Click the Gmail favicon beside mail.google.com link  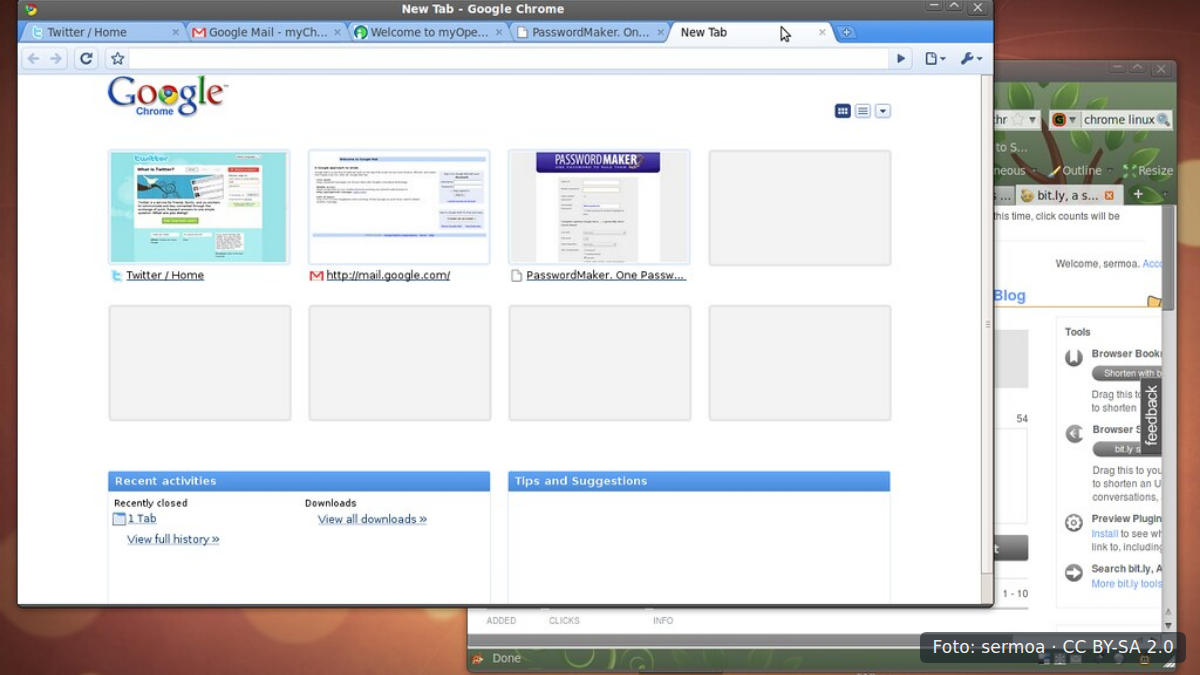click(x=316, y=276)
